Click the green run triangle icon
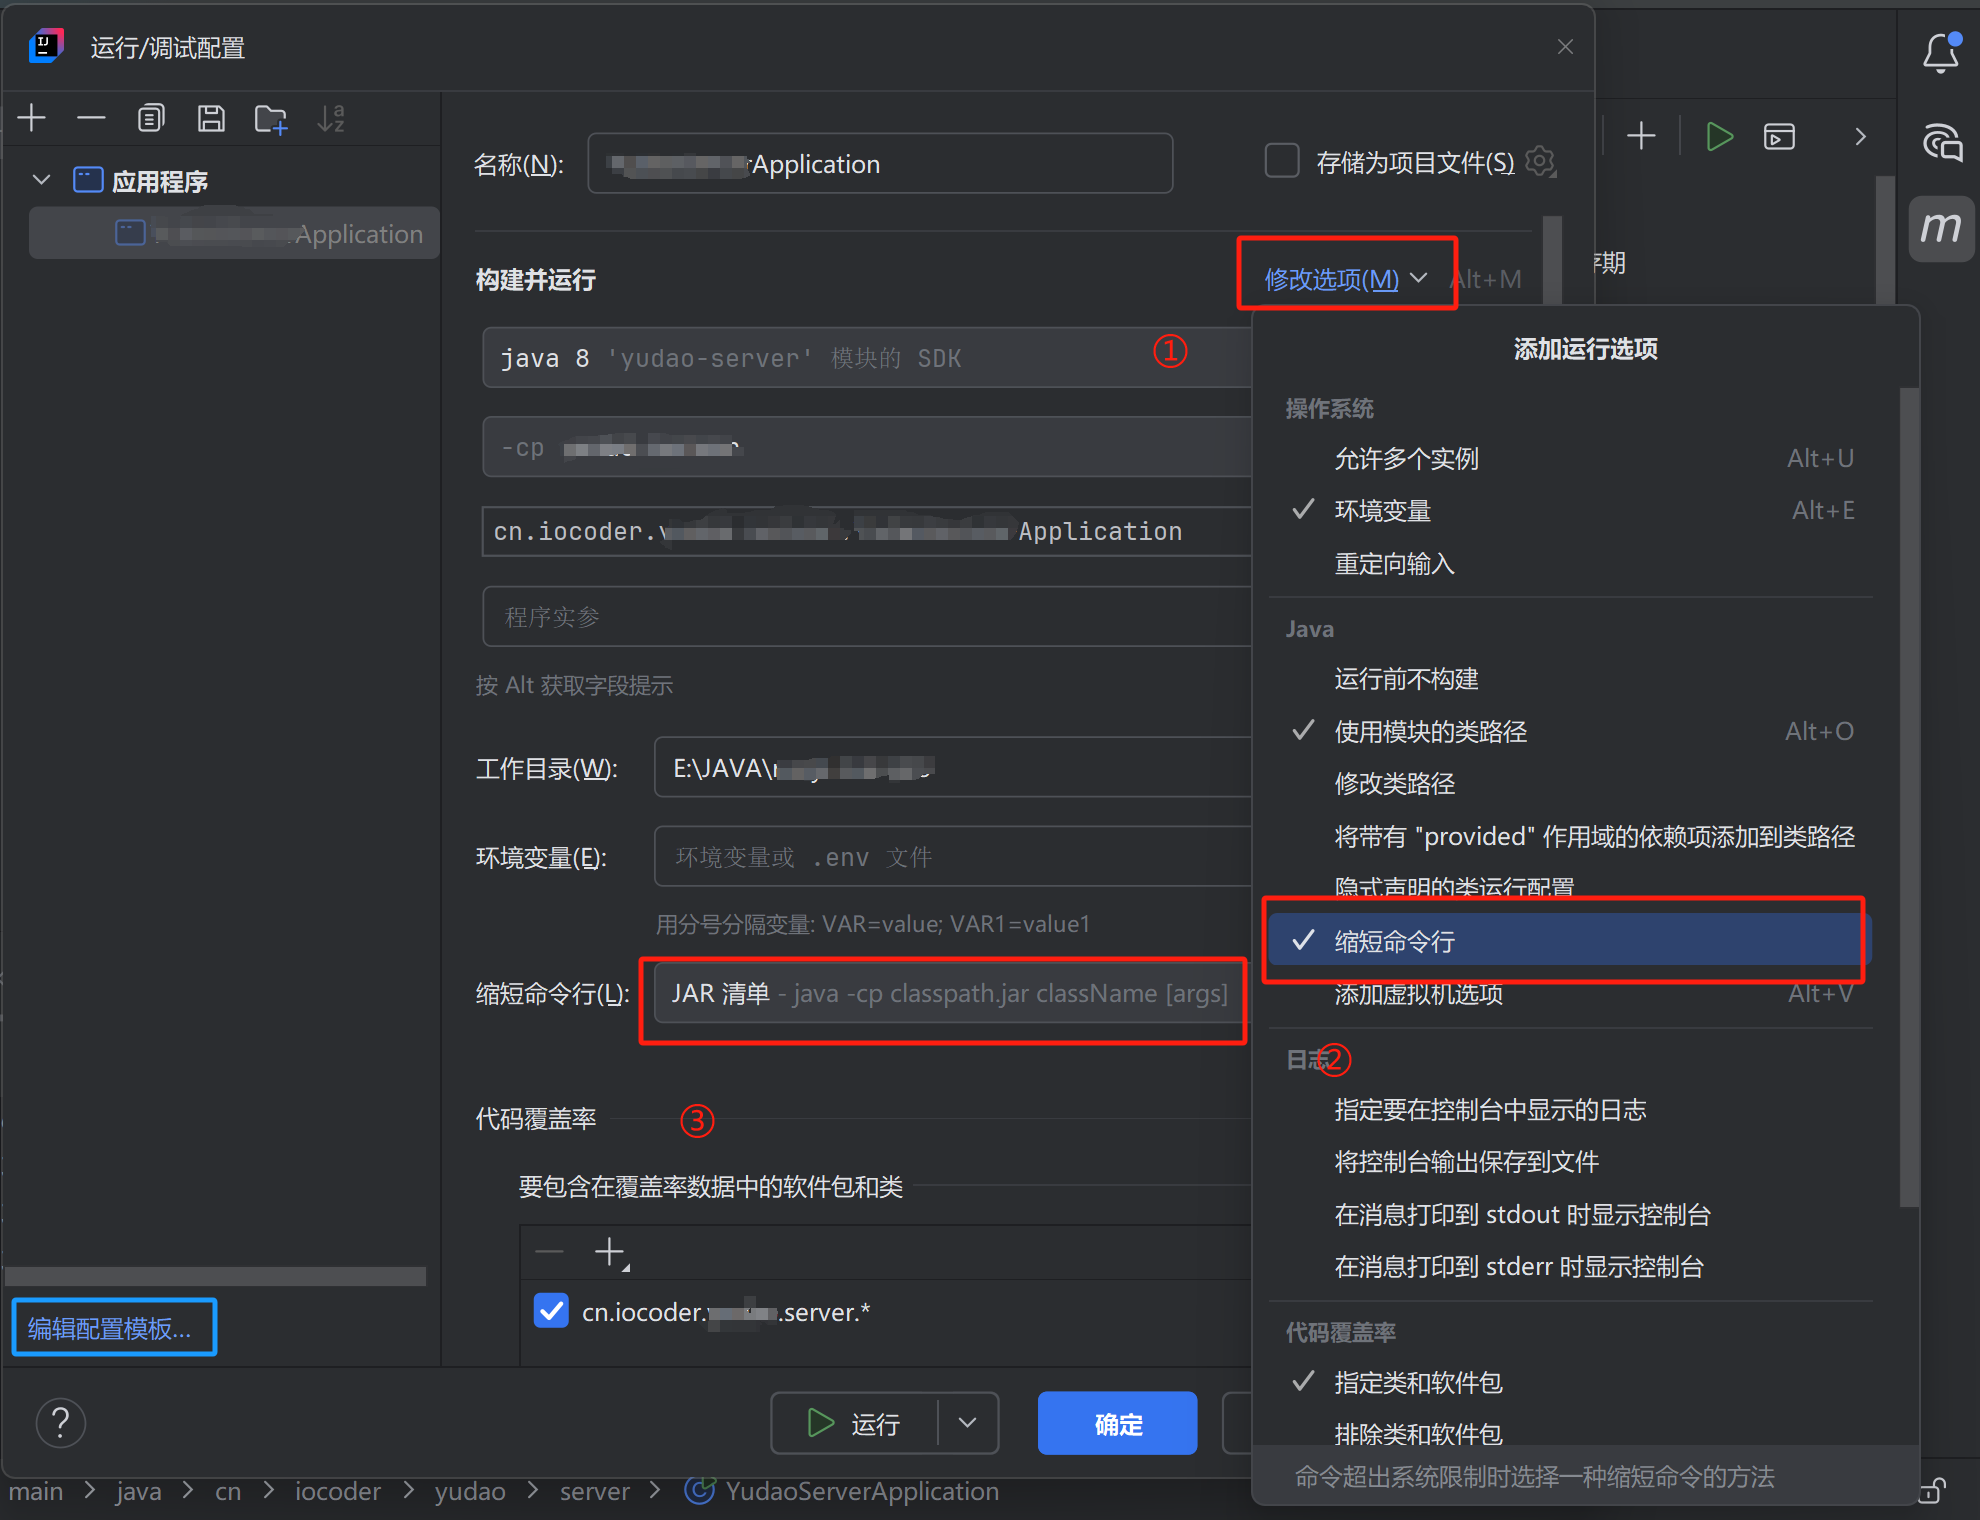Image resolution: width=1980 pixels, height=1520 pixels. point(1719,136)
